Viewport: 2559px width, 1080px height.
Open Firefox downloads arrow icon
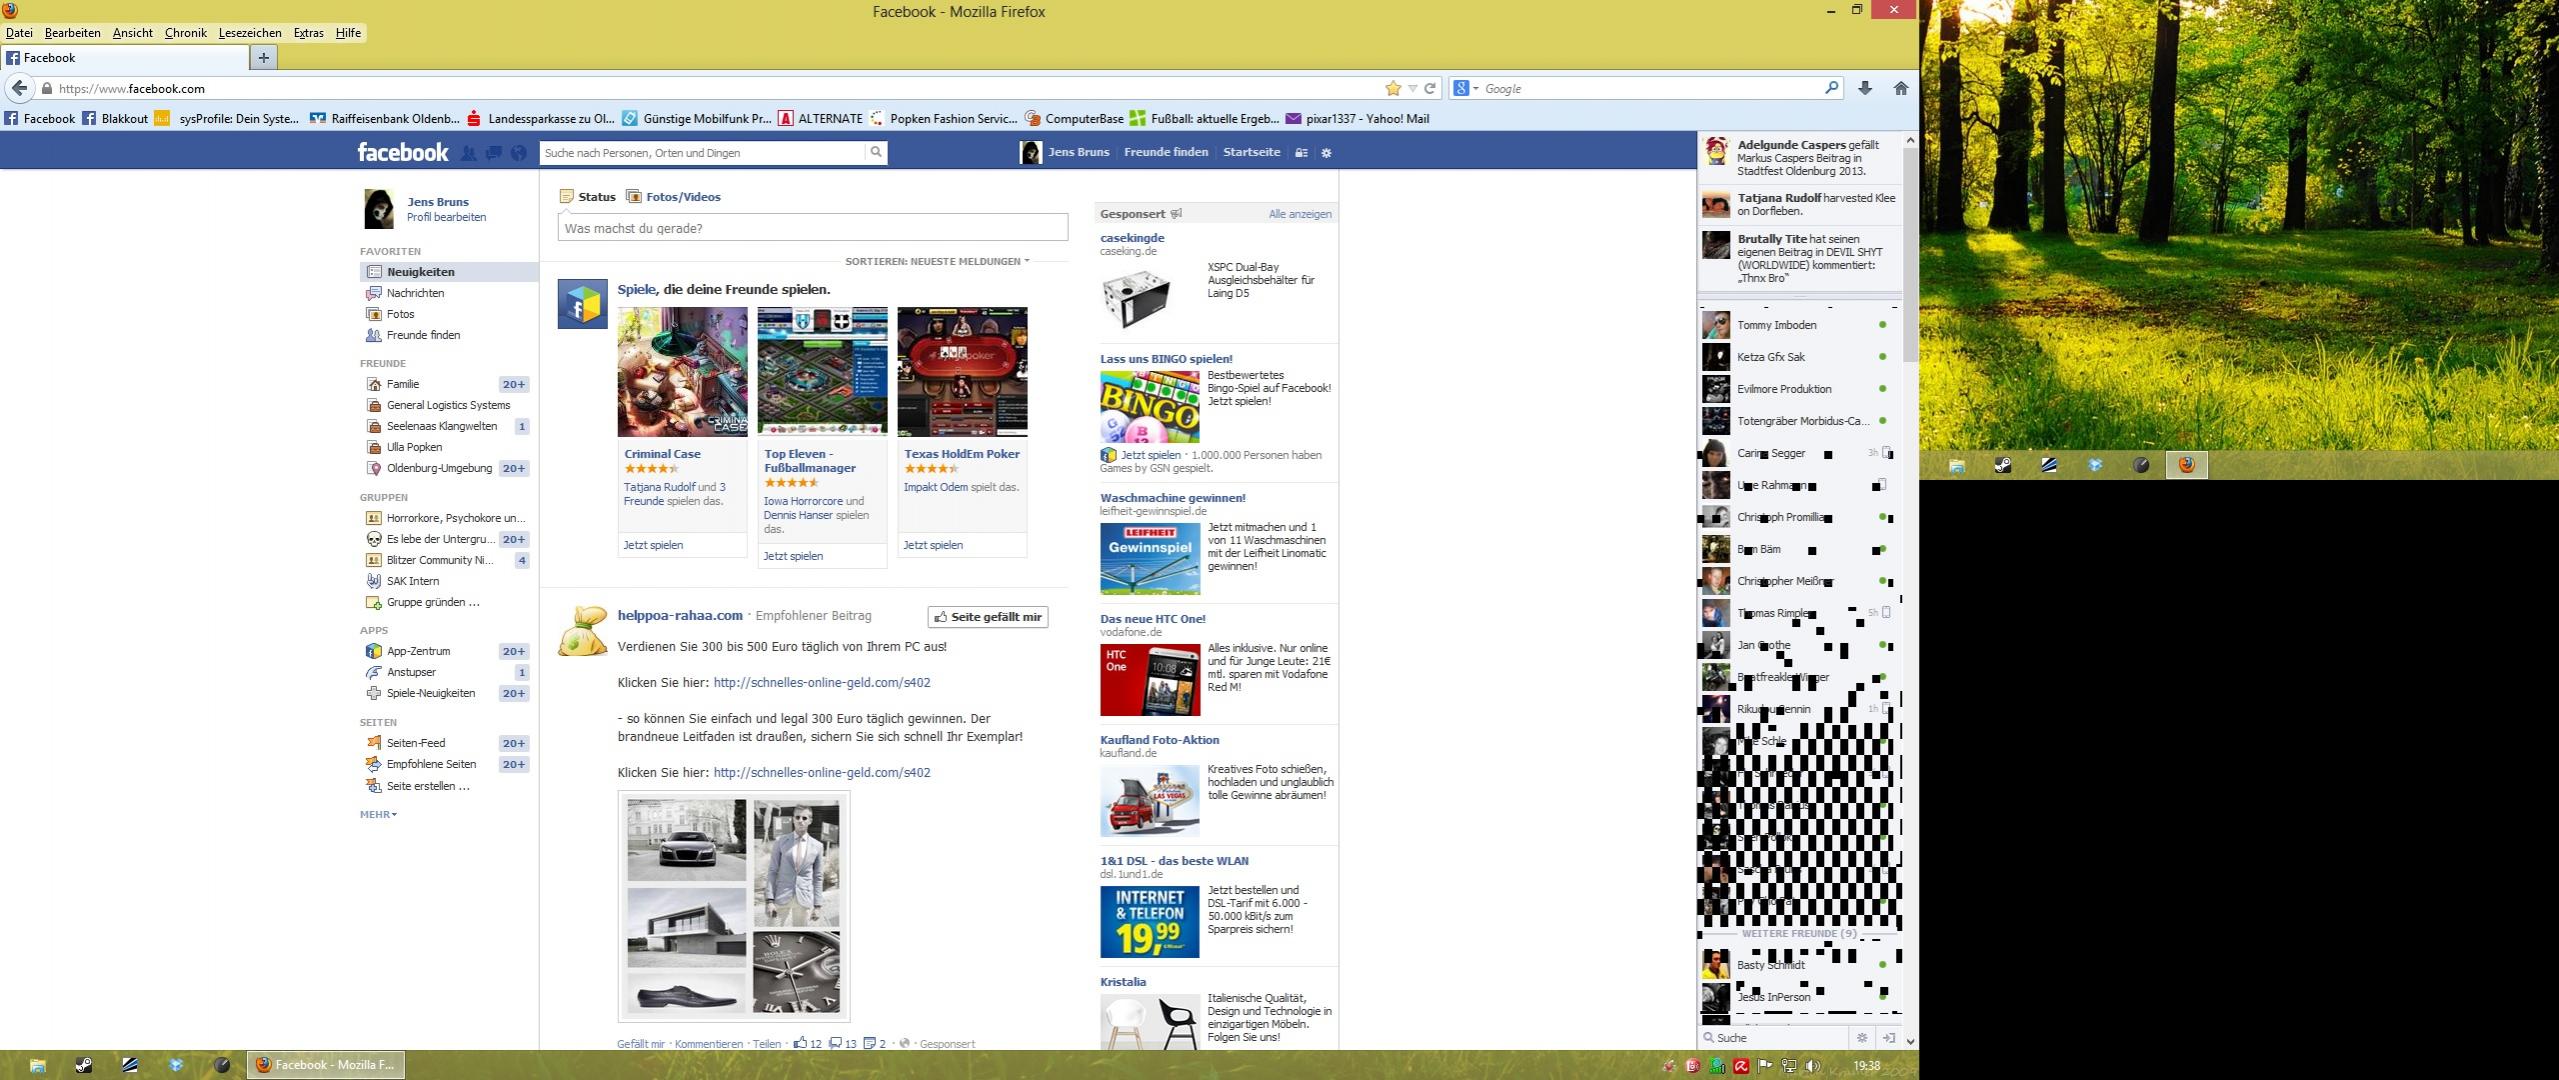(1864, 88)
